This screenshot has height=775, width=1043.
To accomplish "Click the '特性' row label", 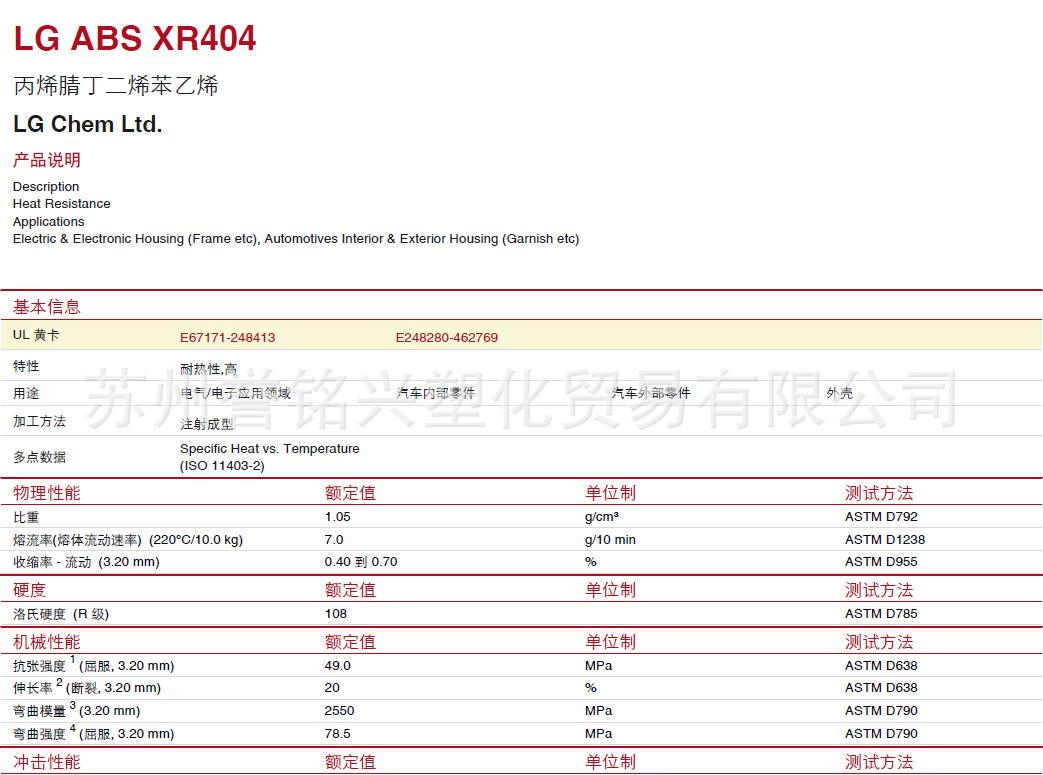I will [26, 366].
